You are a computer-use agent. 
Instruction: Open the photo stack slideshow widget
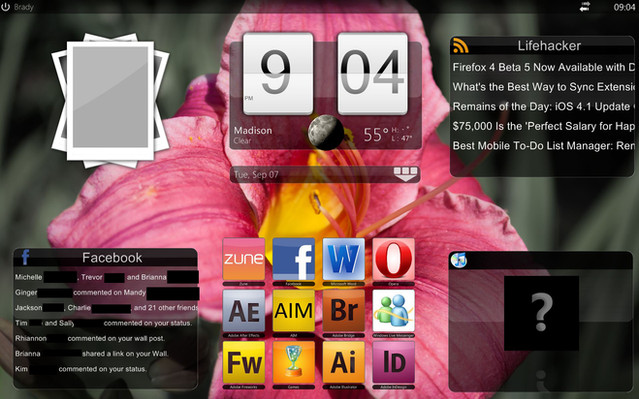110,101
